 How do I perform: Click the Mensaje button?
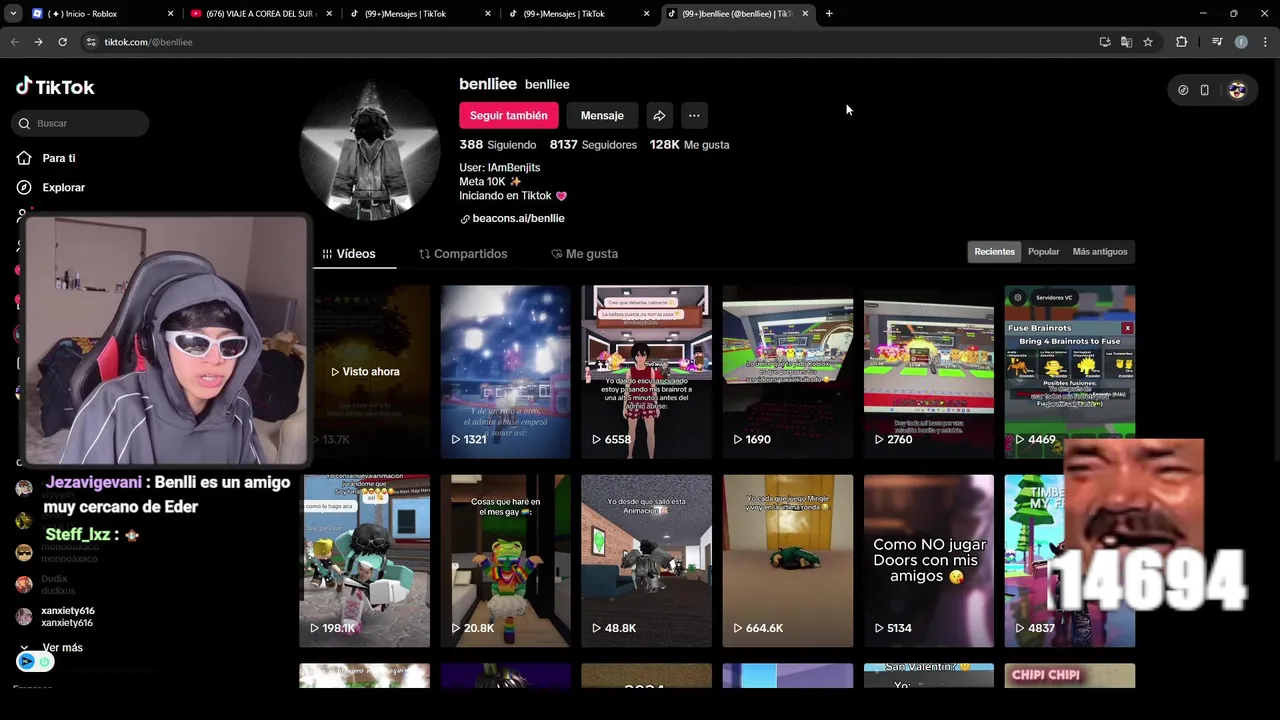click(602, 115)
